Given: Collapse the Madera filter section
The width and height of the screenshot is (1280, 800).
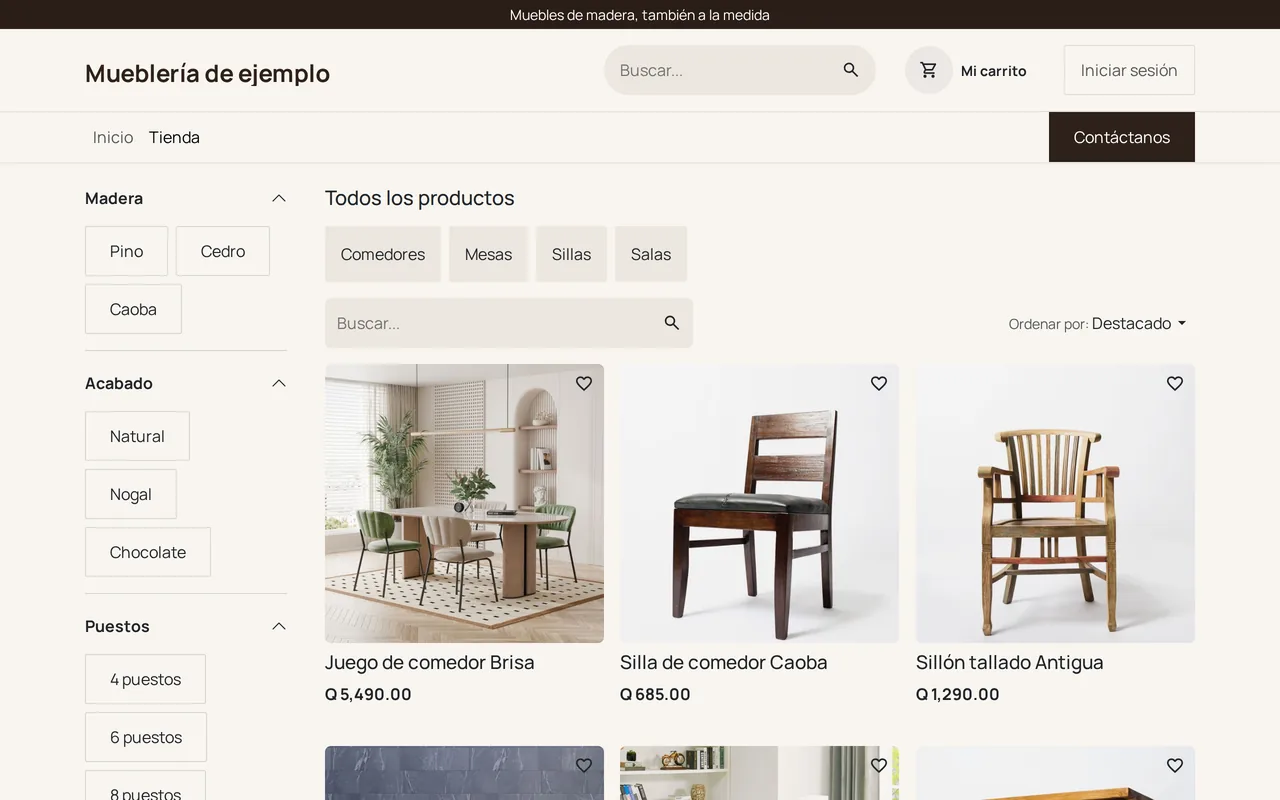Looking at the screenshot, I should 279,198.
